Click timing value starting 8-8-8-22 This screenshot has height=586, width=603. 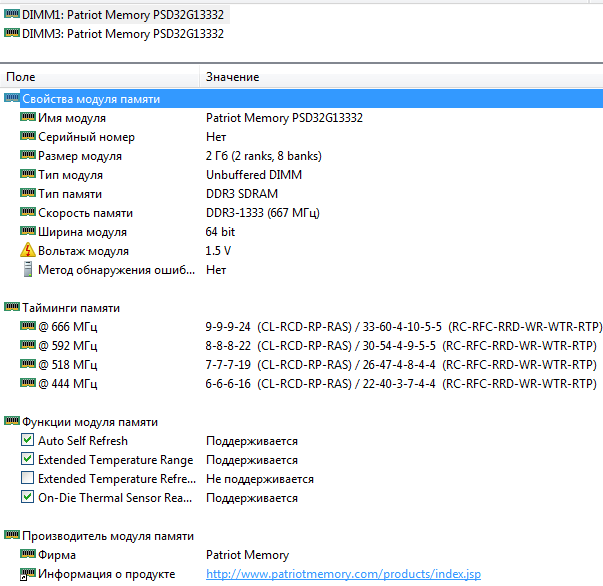coord(401,346)
